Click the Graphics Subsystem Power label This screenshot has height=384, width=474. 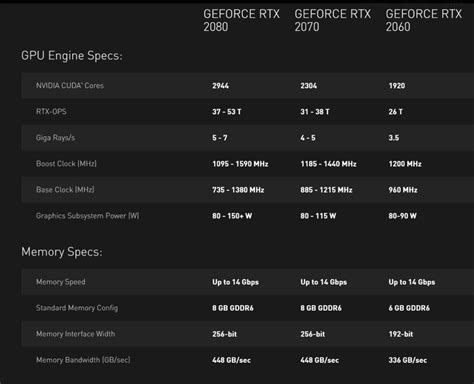point(88,216)
